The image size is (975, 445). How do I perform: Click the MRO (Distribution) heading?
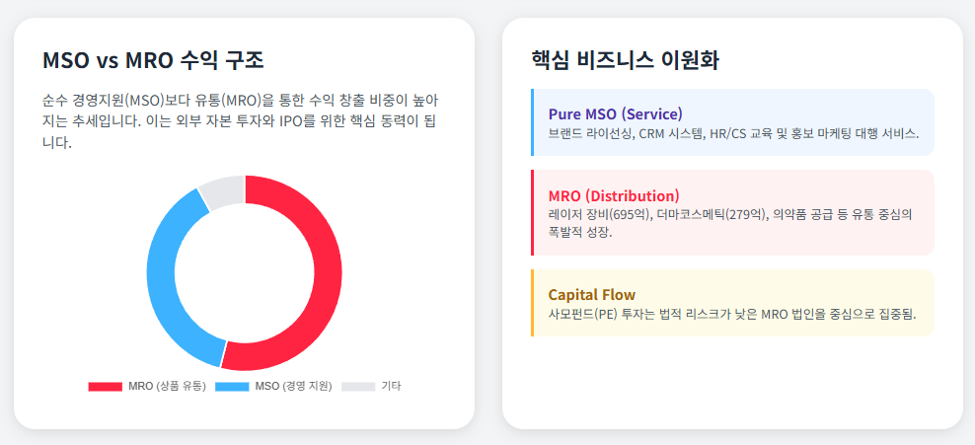(614, 196)
